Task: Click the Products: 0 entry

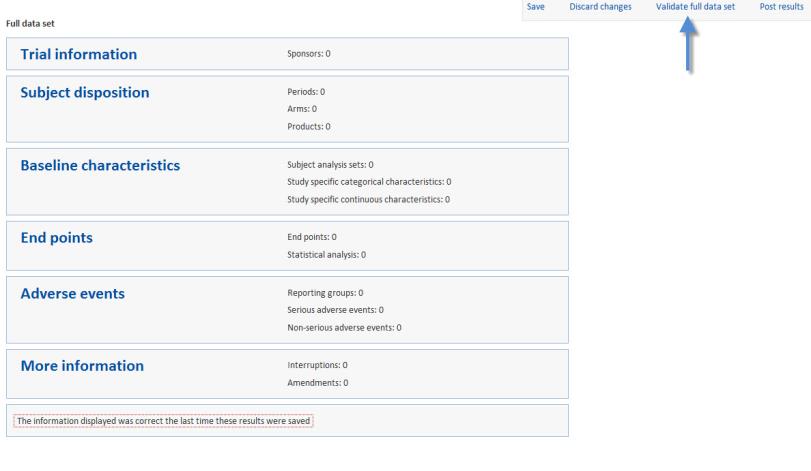Action: [309, 127]
